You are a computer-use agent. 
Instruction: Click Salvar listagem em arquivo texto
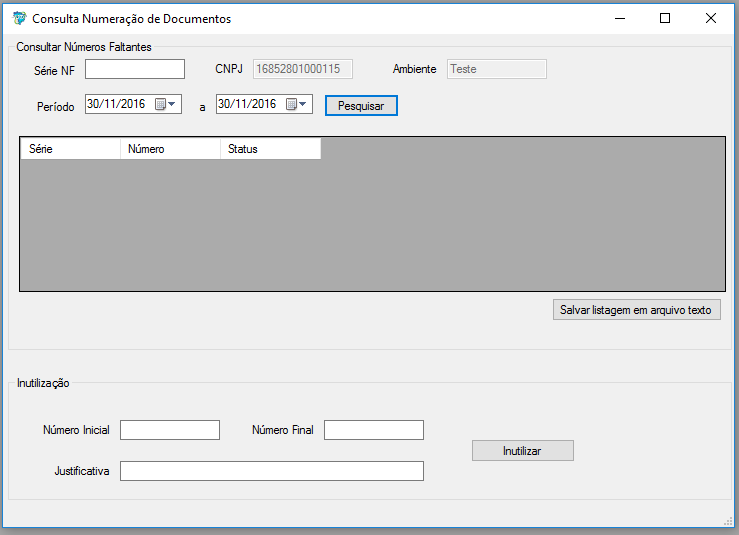[x=636, y=310]
